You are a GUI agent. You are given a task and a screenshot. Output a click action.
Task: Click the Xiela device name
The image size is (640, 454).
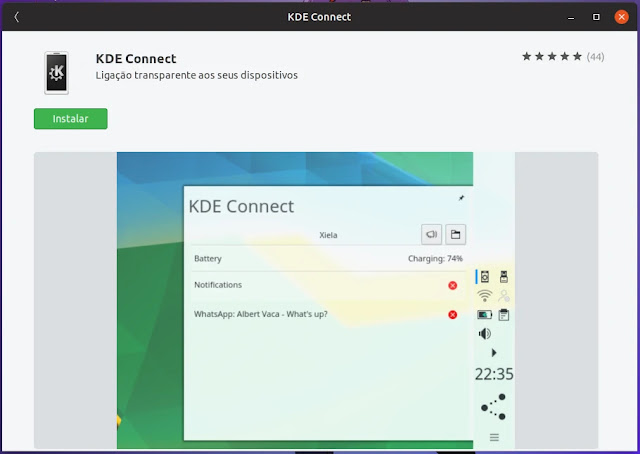tap(328, 235)
